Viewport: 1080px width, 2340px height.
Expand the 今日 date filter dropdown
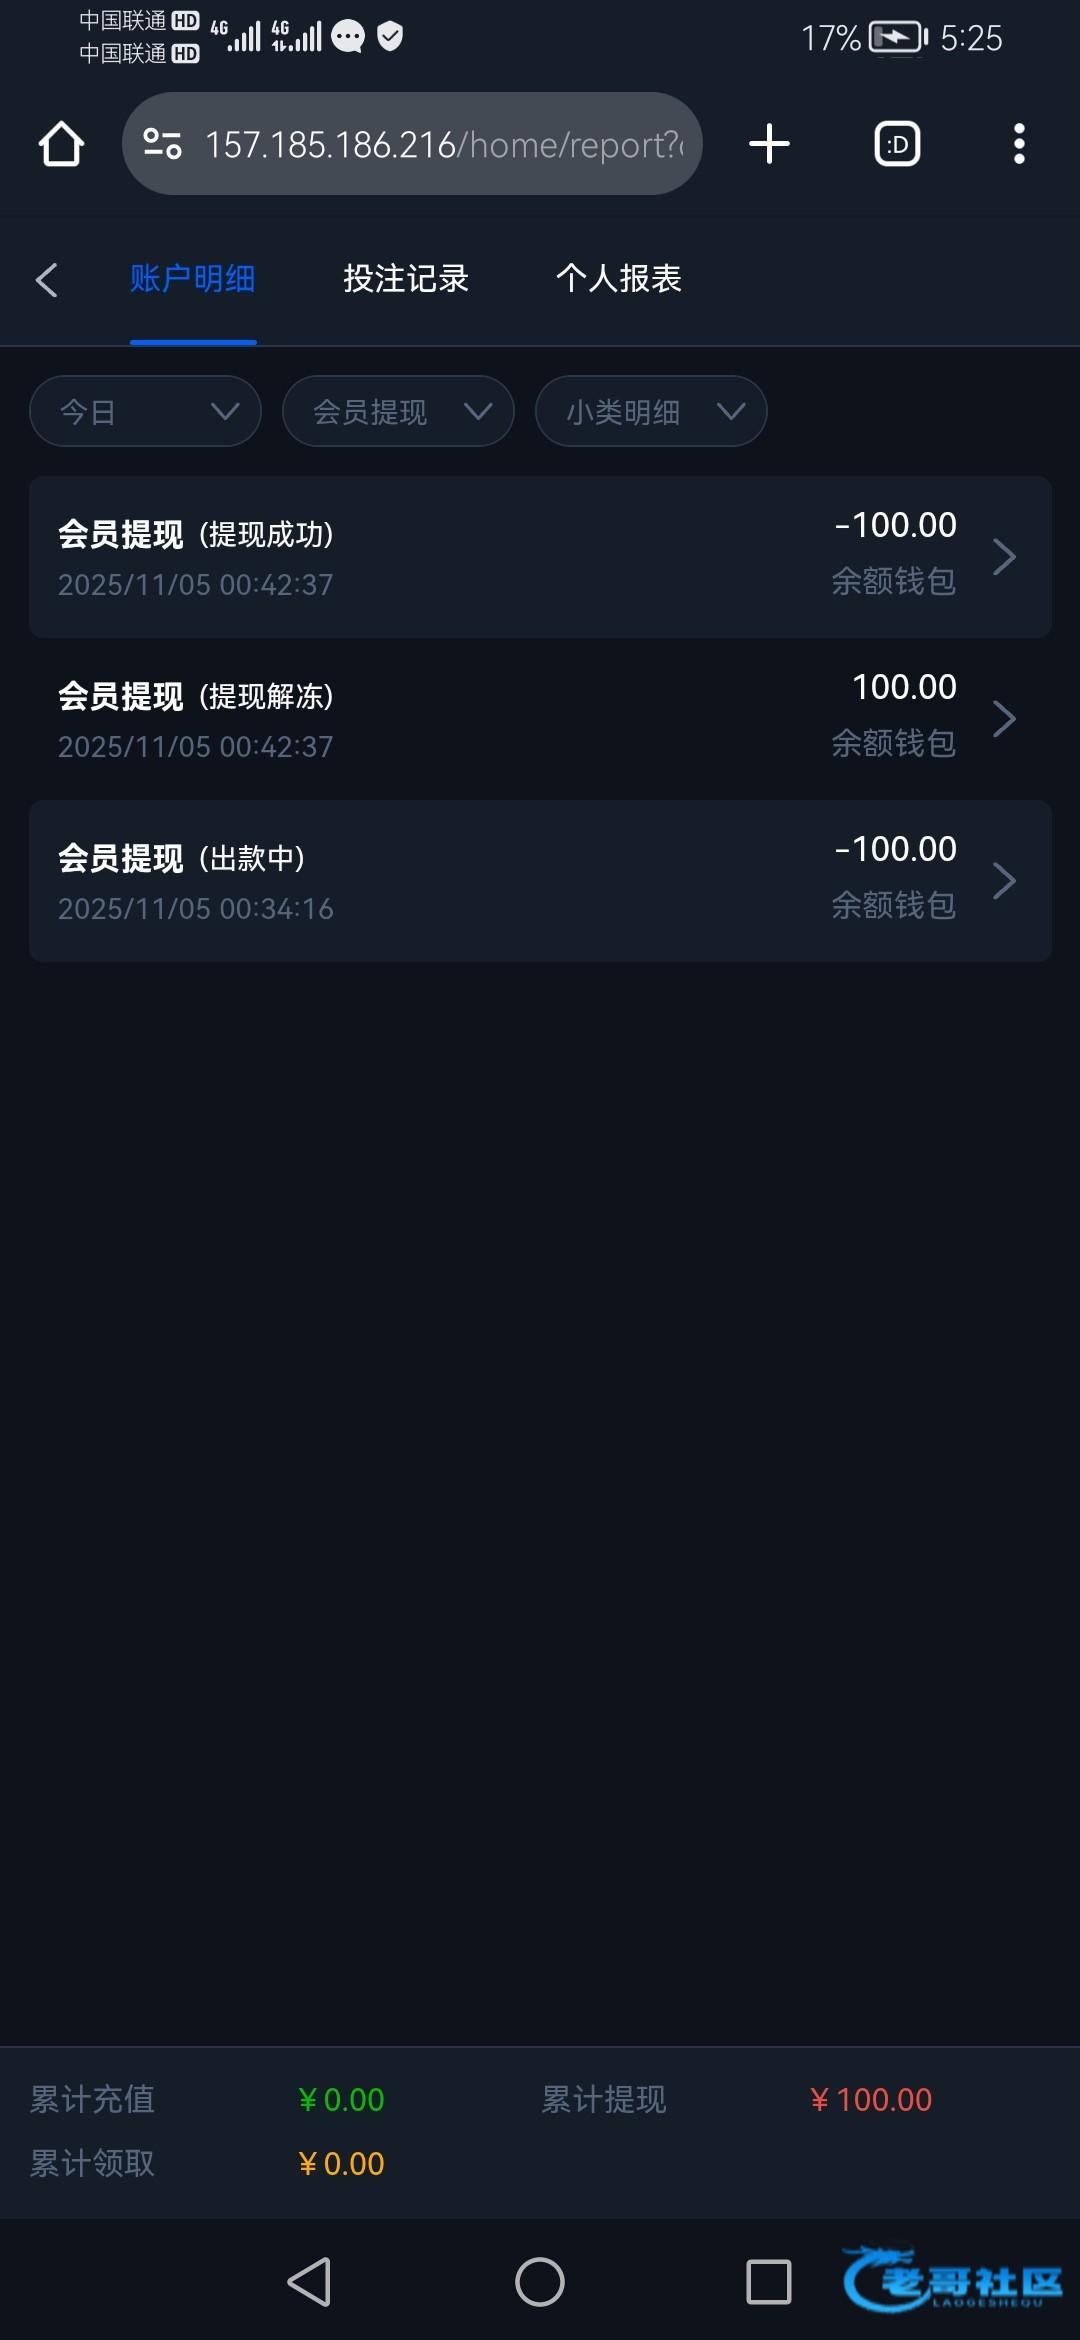click(145, 411)
